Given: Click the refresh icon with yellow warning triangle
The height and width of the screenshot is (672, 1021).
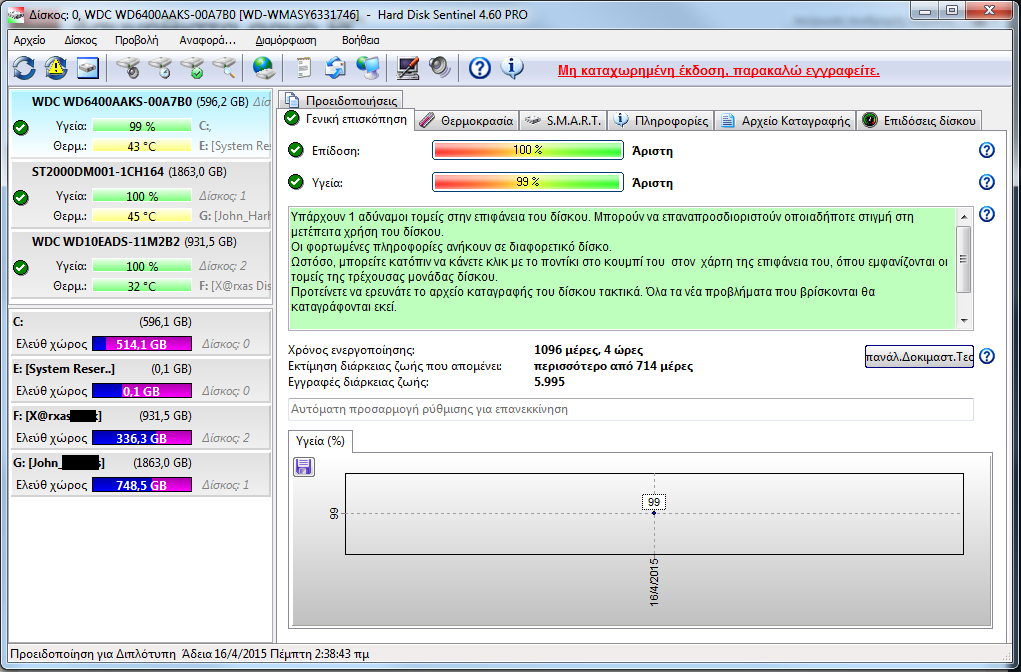Looking at the screenshot, I should point(56,68).
